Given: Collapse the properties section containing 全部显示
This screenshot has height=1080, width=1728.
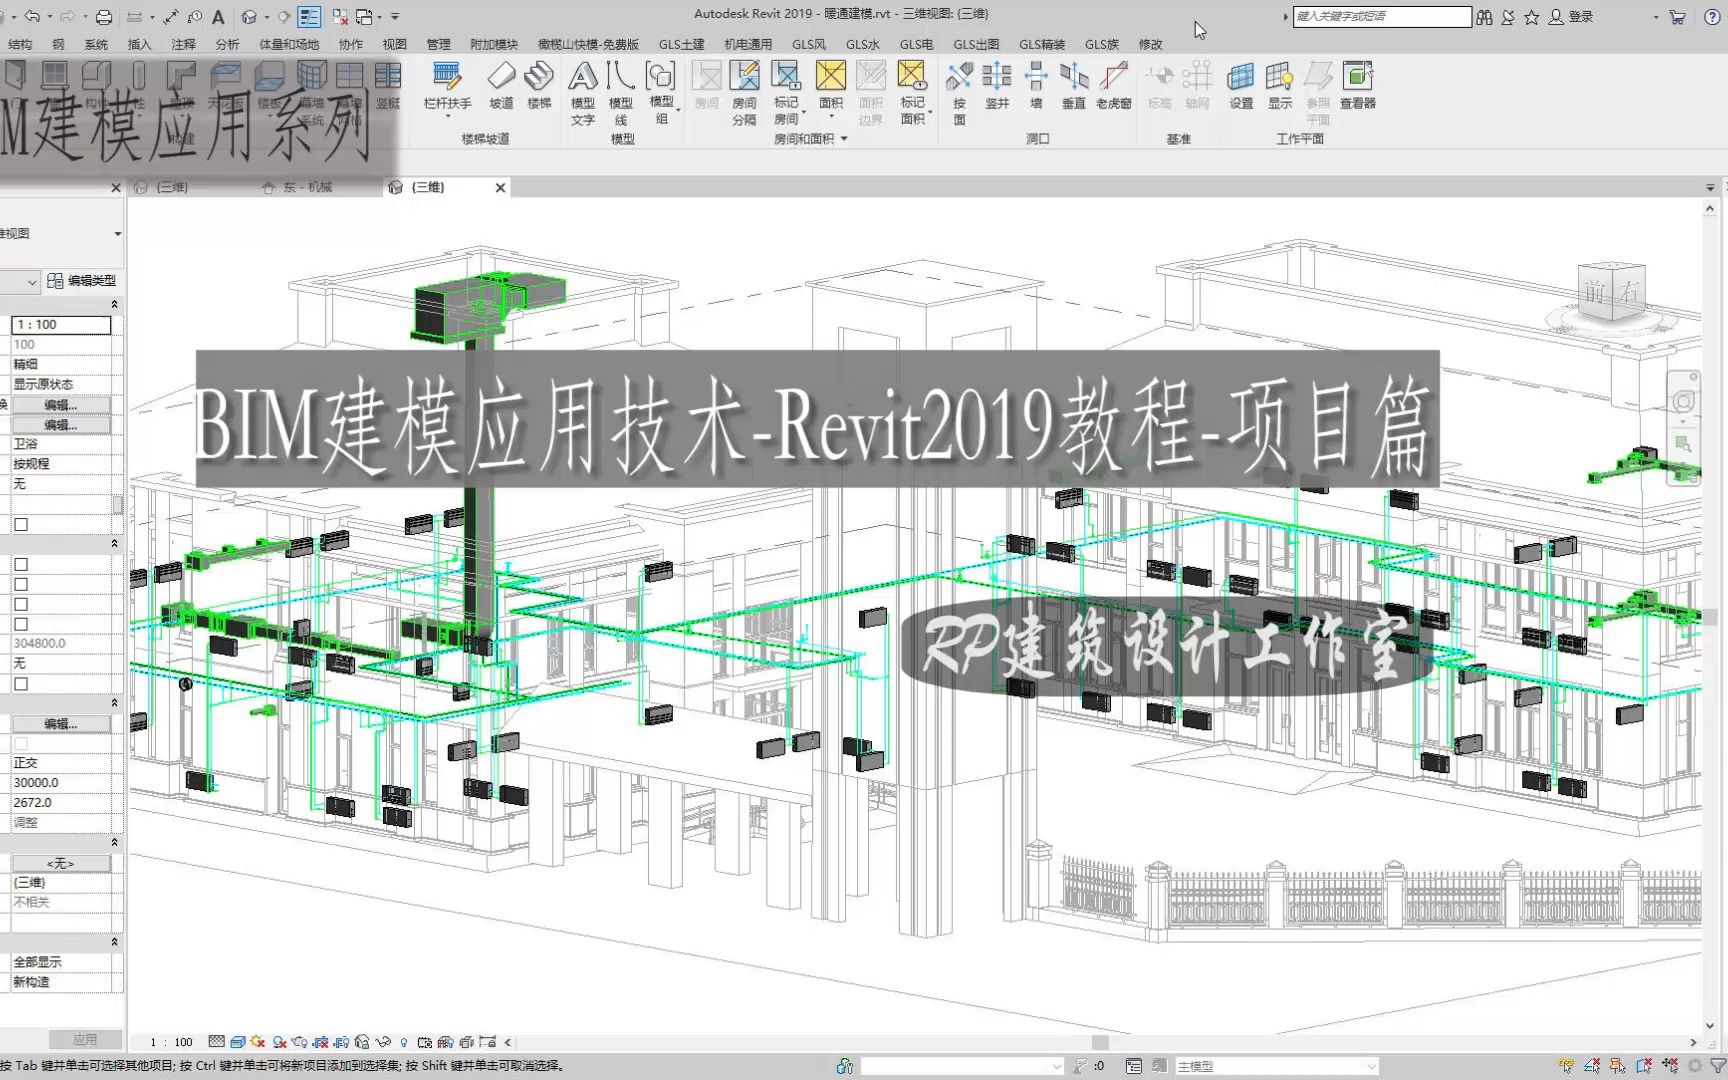Looking at the screenshot, I should tap(114, 942).
